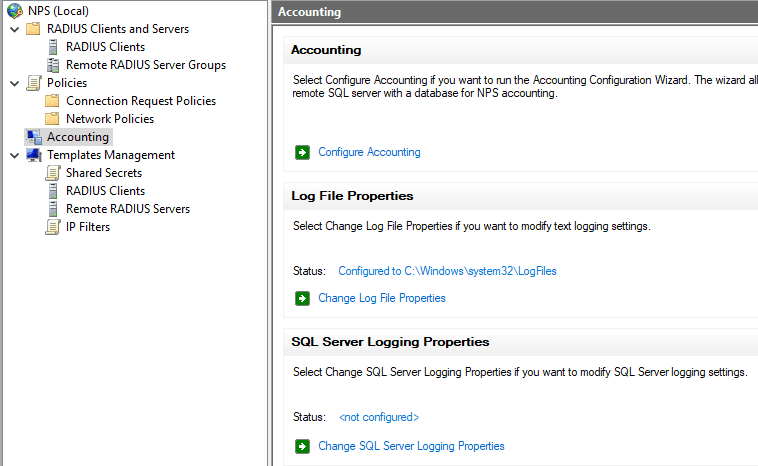Collapse the Policies tree node

pos(13,83)
